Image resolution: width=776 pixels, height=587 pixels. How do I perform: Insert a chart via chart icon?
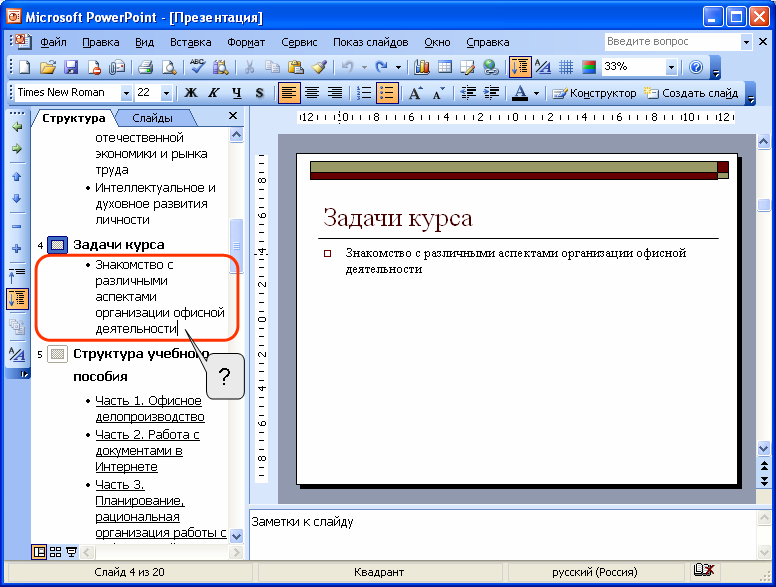coord(421,67)
